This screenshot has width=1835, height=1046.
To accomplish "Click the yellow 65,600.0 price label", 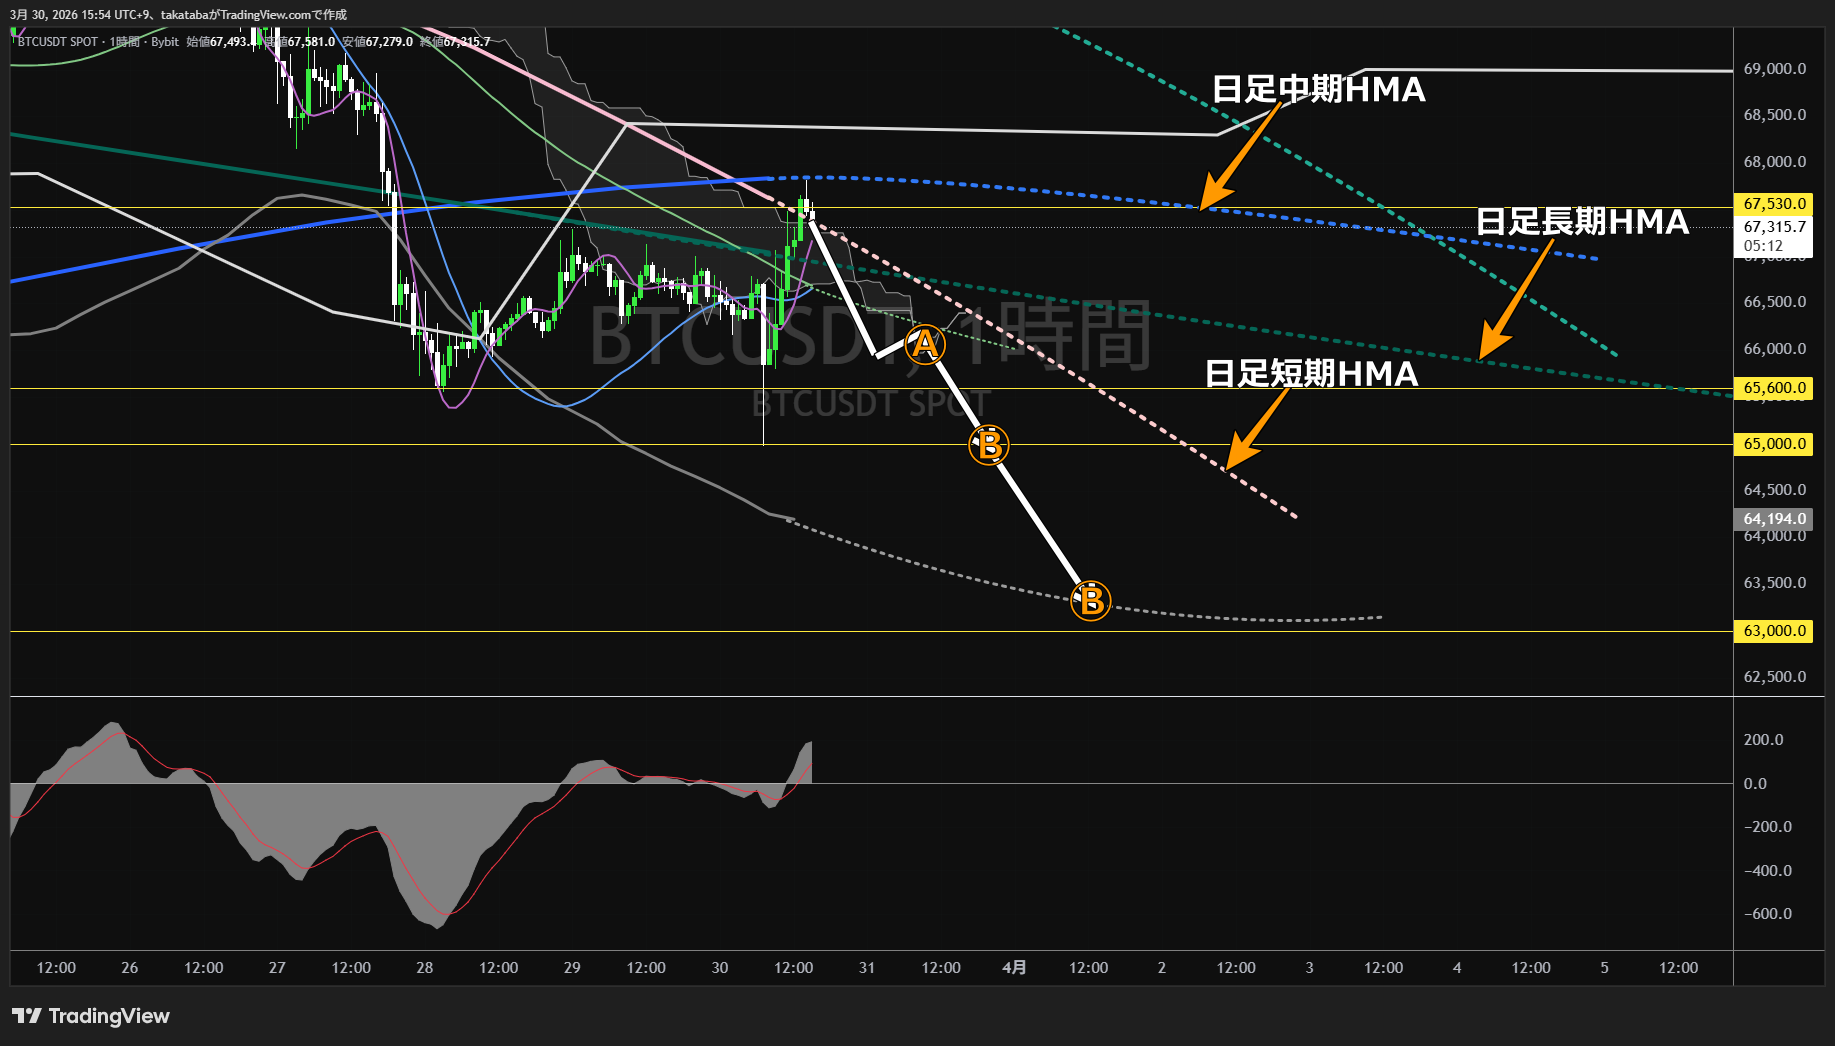I will coord(1774,388).
